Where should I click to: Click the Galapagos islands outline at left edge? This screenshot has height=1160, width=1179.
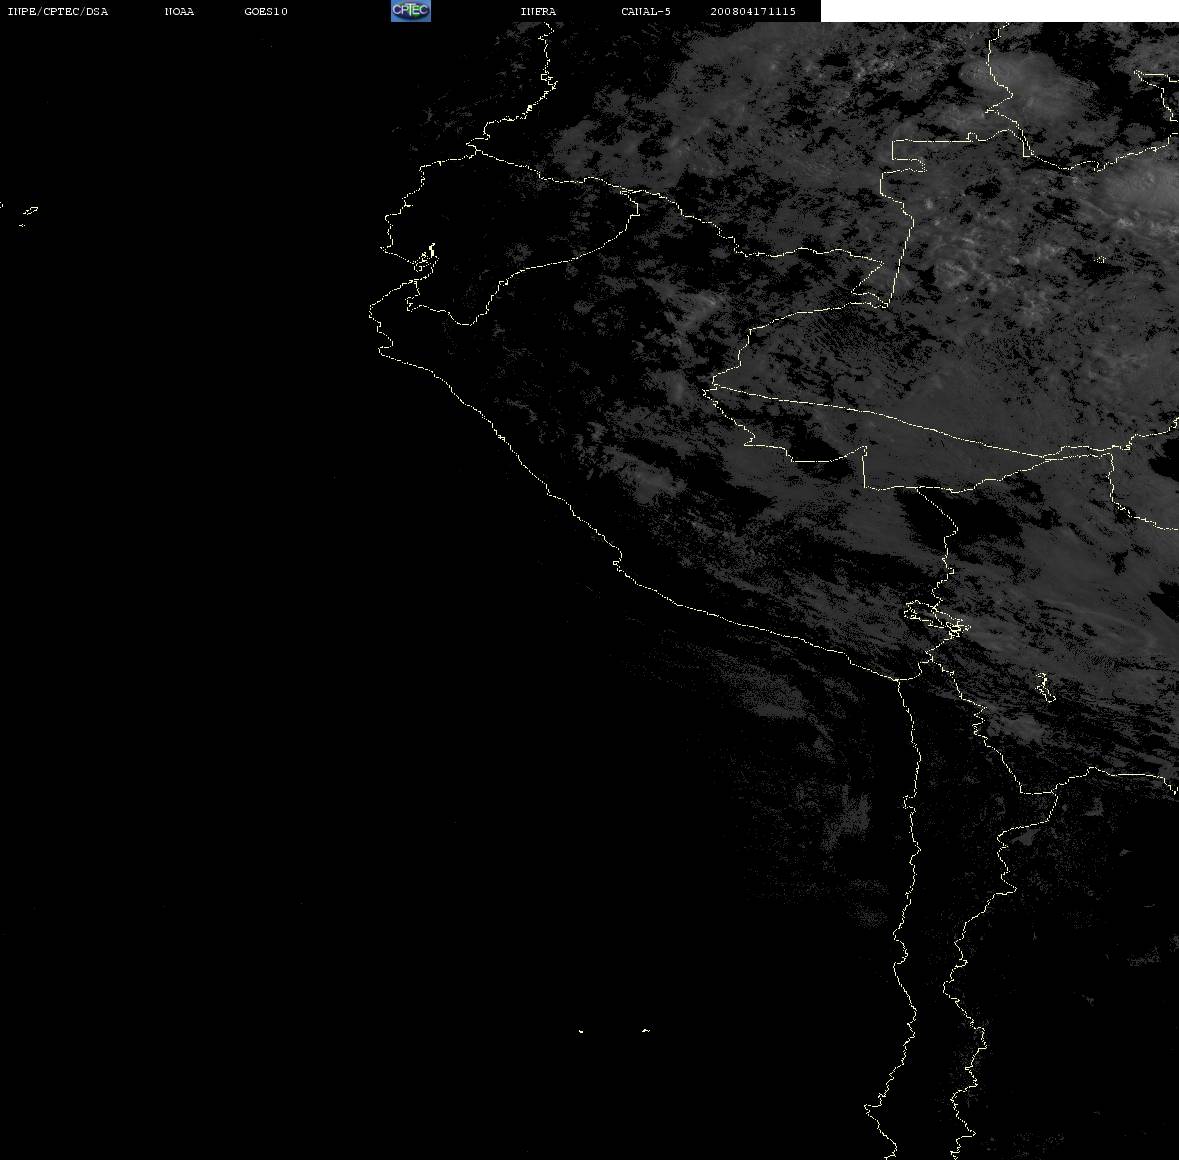click(24, 215)
